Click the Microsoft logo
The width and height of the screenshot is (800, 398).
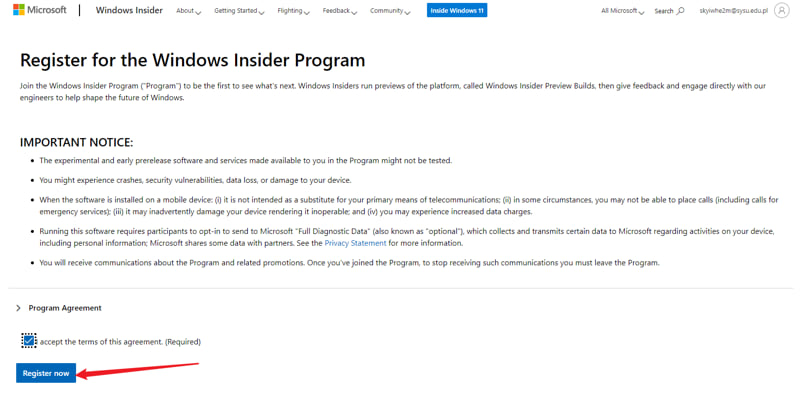coord(40,10)
